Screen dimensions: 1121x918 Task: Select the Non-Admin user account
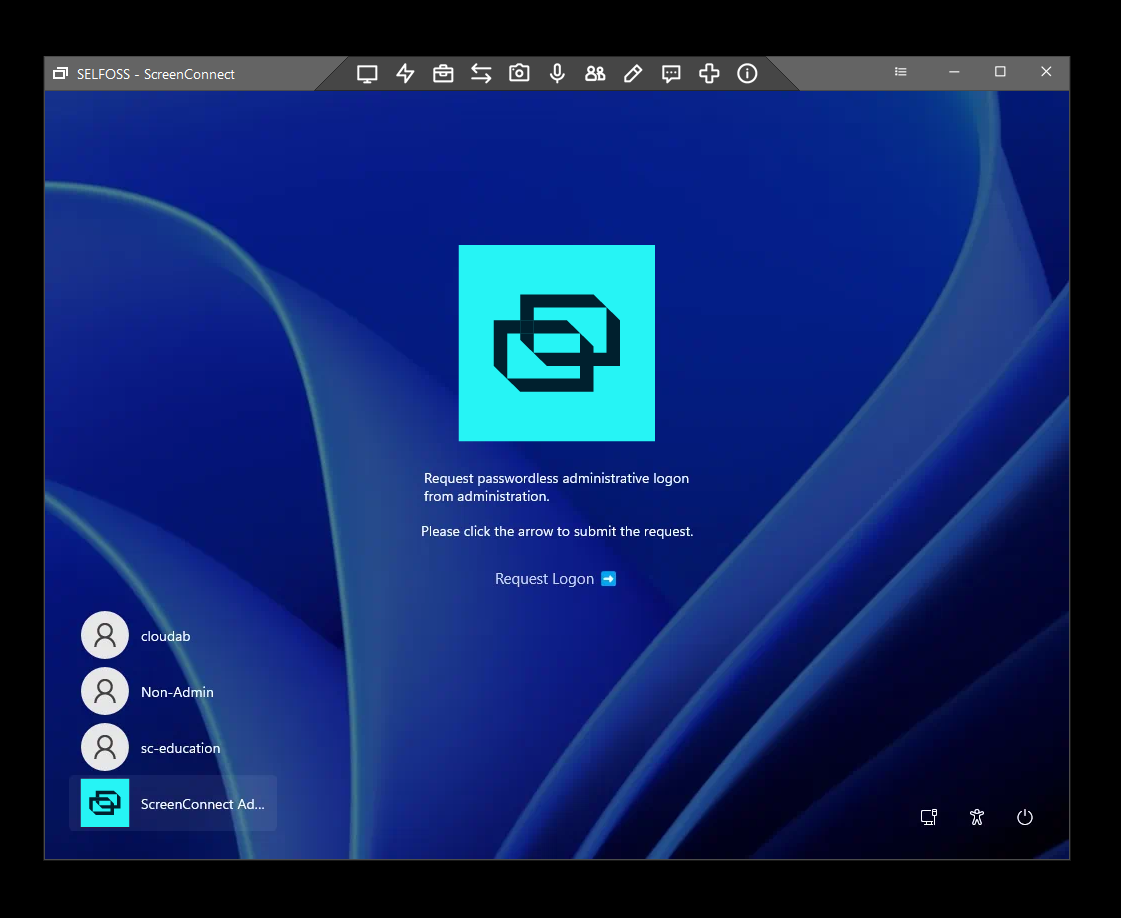click(147, 691)
